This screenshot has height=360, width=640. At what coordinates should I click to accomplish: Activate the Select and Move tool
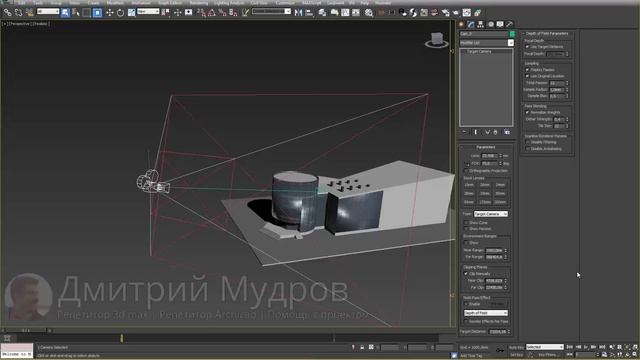point(109,13)
